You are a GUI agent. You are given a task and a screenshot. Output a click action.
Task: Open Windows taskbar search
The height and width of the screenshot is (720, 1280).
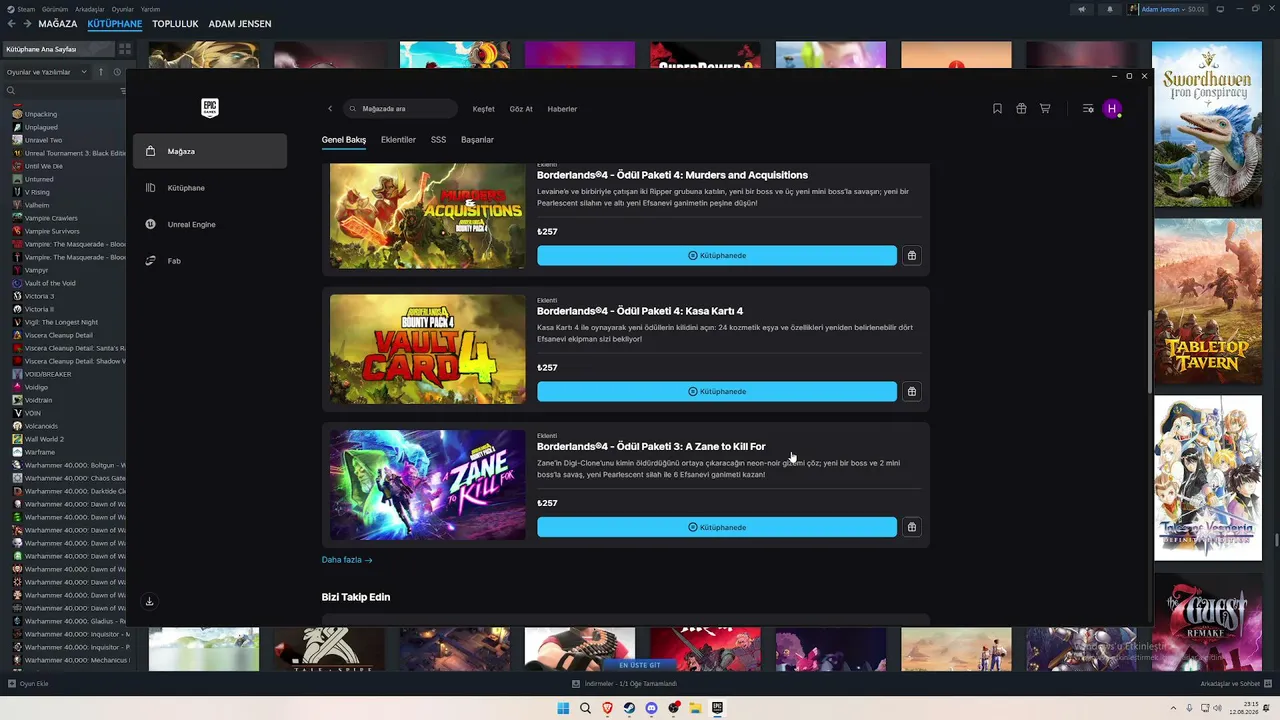tap(585, 708)
